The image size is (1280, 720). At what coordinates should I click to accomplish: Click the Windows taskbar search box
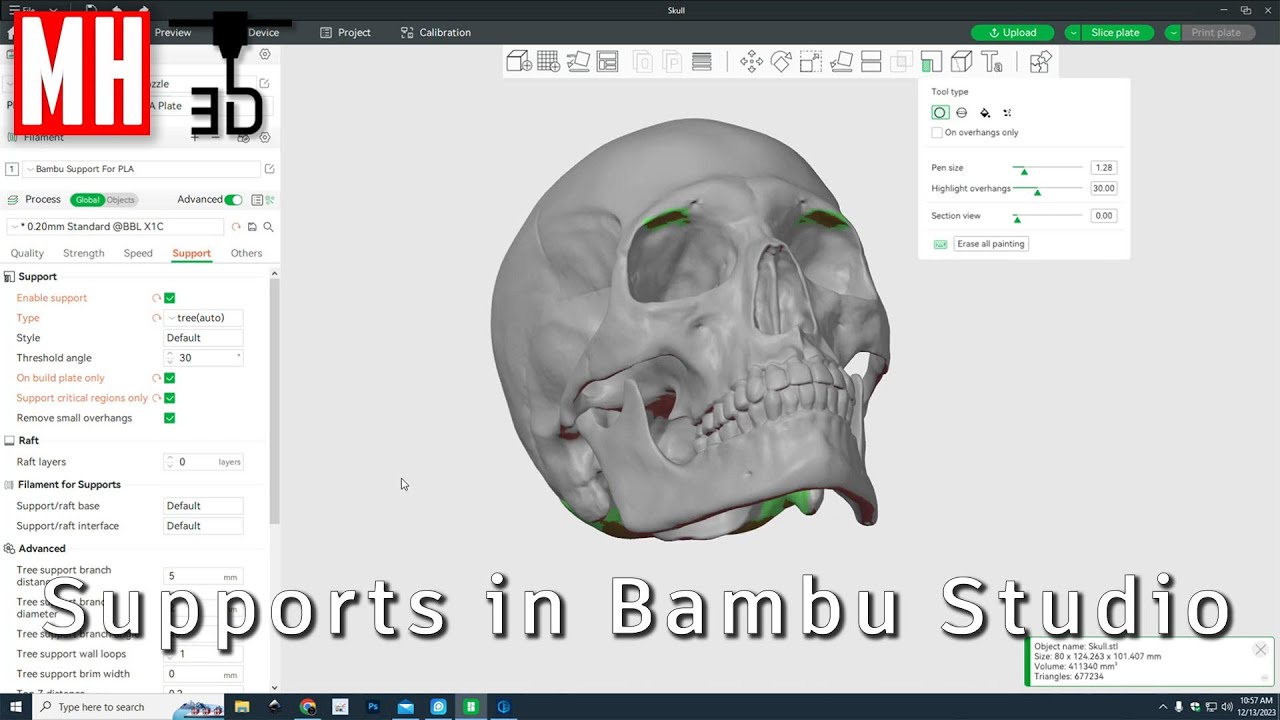(x=100, y=707)
